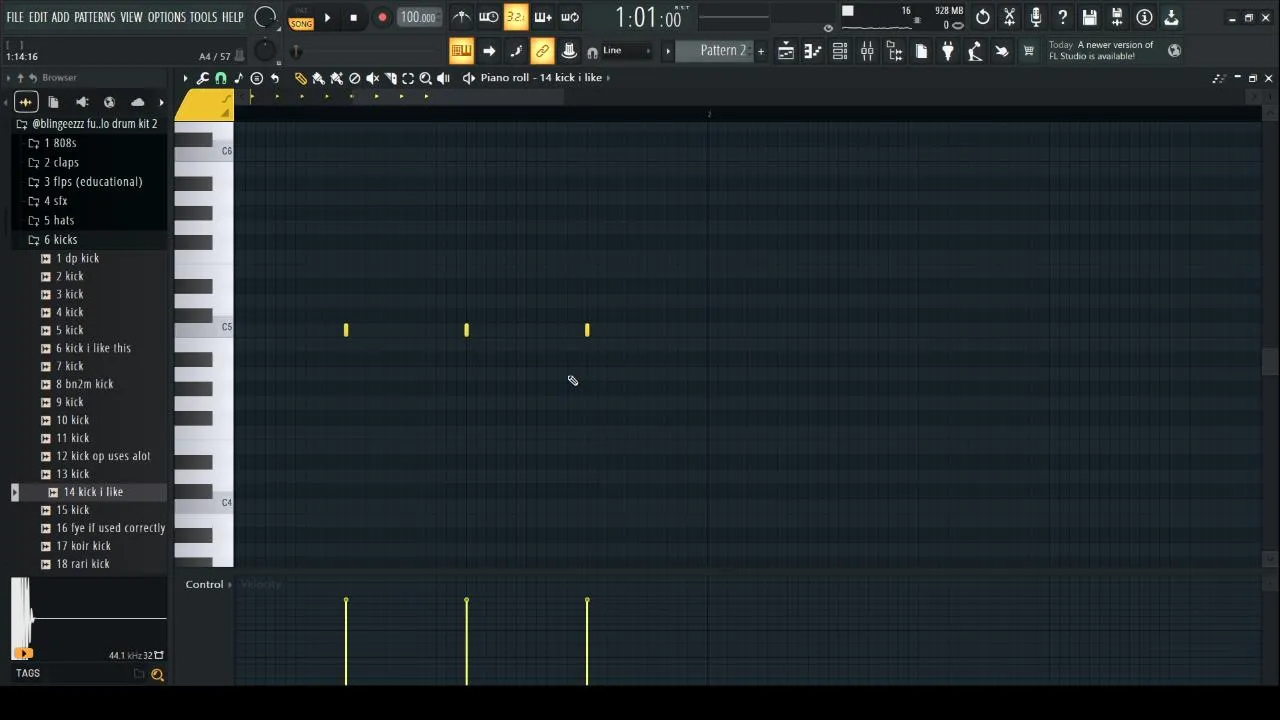Toggle the metronome button
Viewport: 1280px width, 720px height.
pyautogui.click(x=461, y=17)
